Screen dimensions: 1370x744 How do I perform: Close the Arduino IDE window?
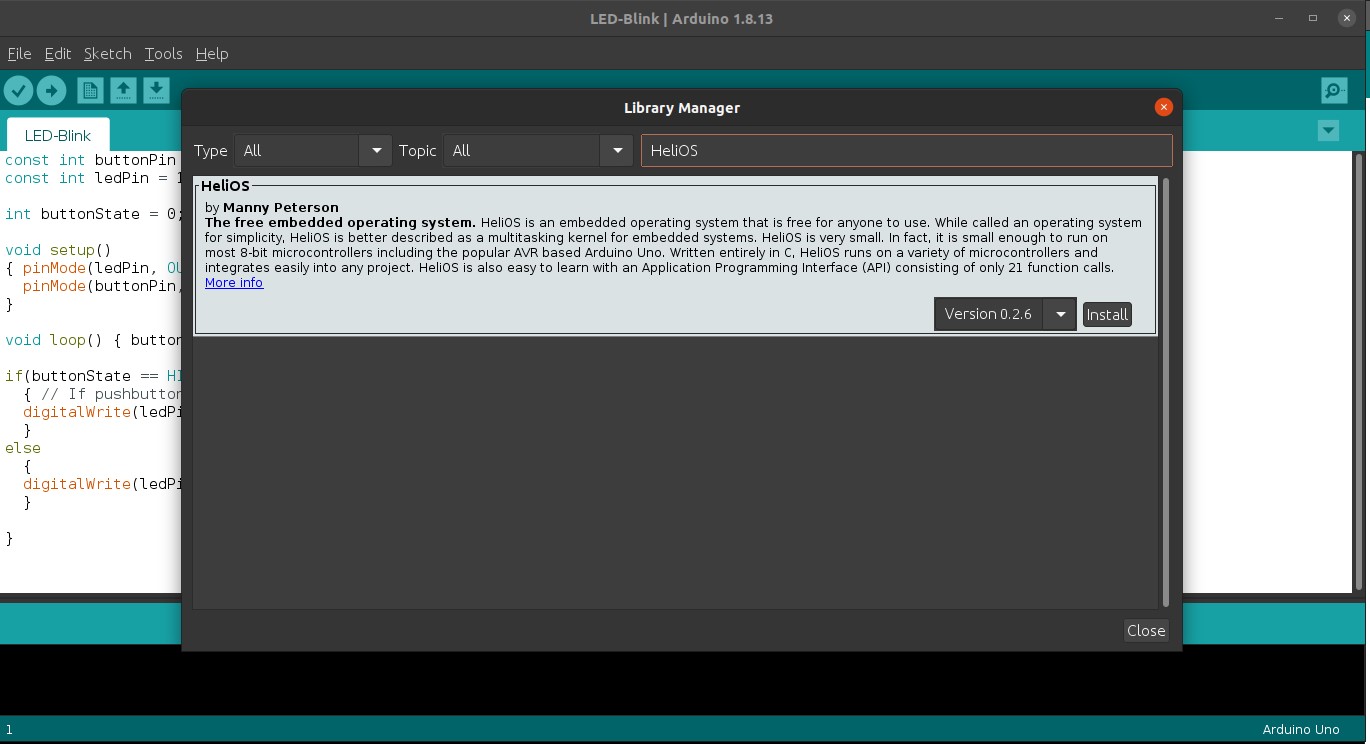pos(1346,18)
